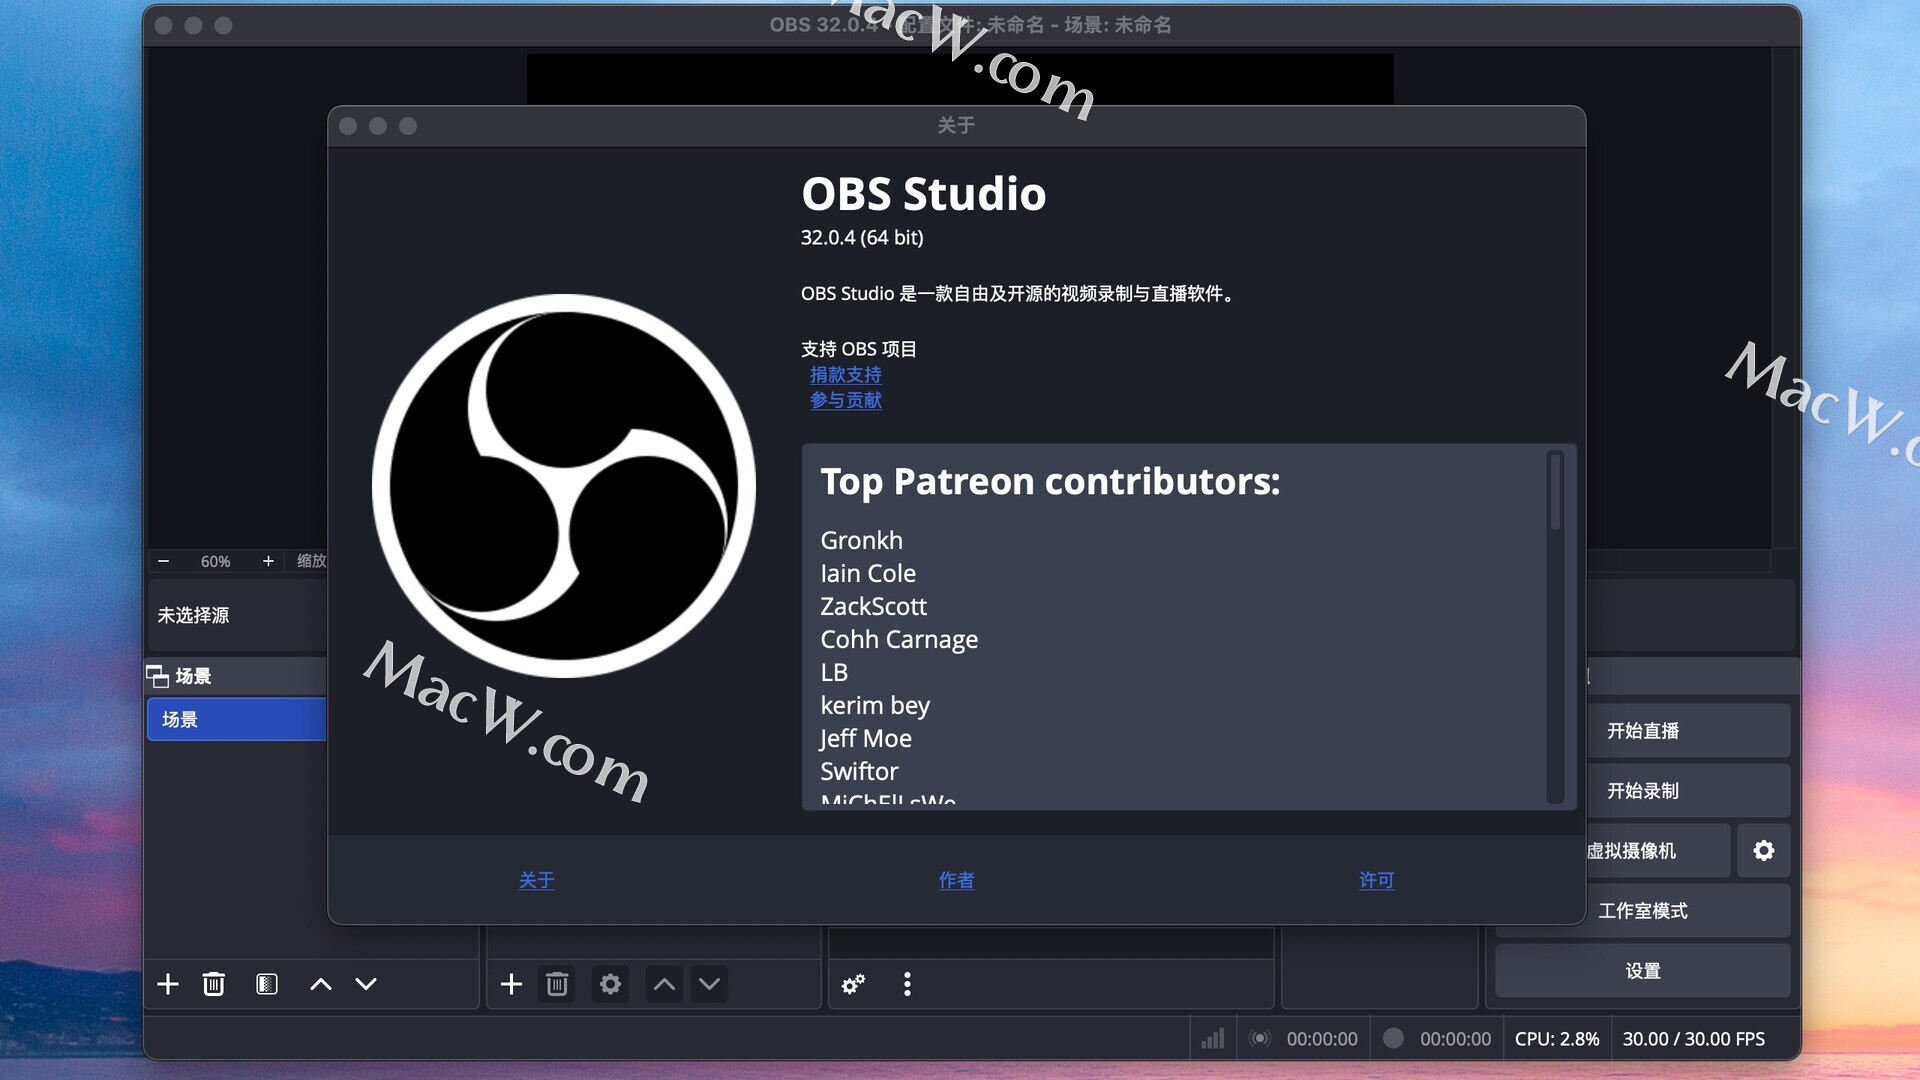
Task: Switch to 许可 (License) tab
Action: pos(1376,880)
